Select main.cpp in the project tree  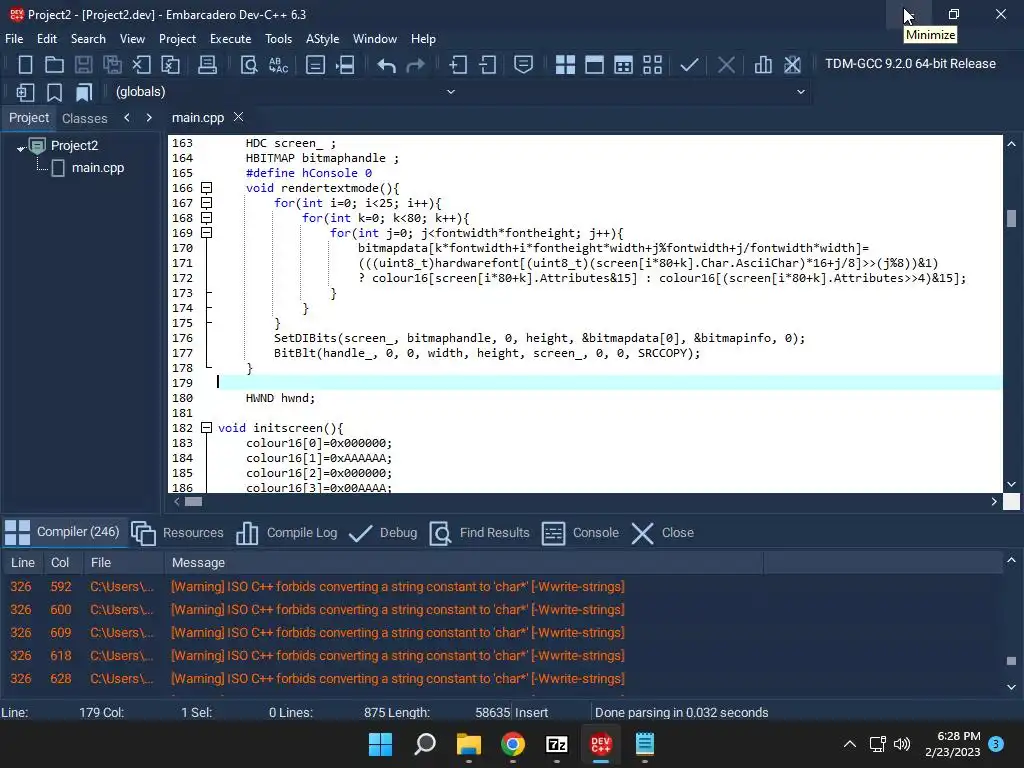click(x=98, y=168)
